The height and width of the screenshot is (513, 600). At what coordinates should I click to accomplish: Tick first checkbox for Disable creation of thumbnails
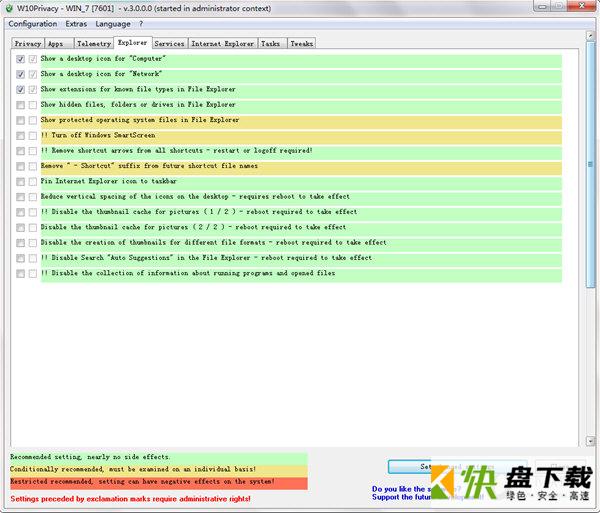pos(21,243)
